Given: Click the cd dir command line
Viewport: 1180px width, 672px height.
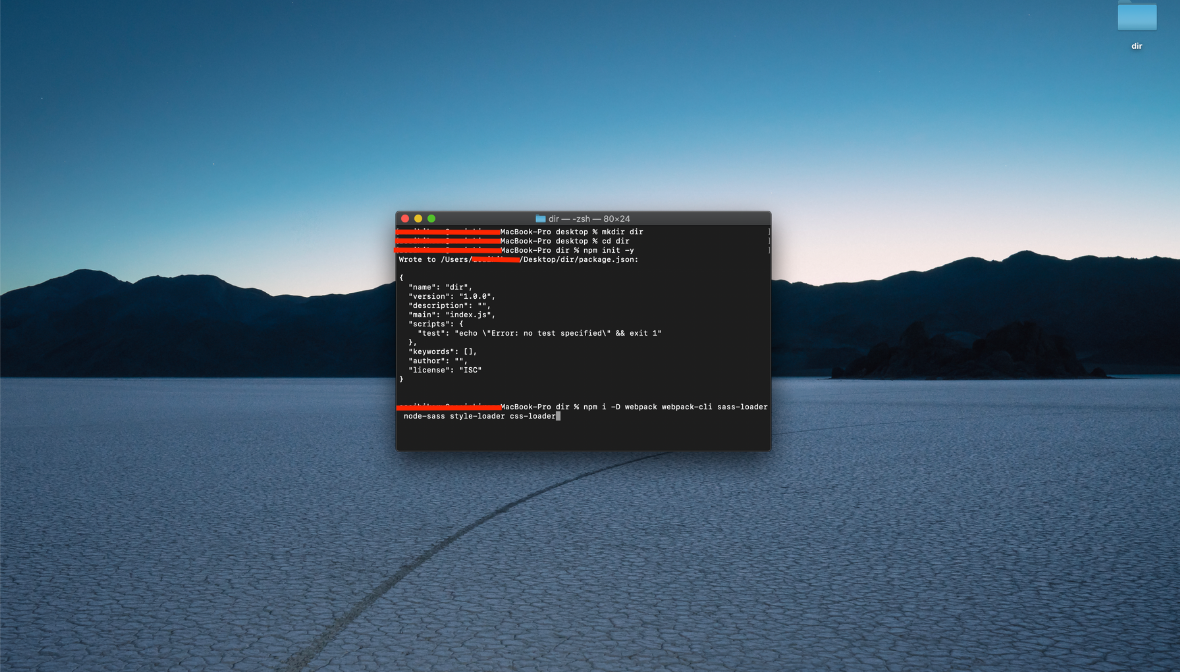Looking at the screenshot, I should [615, 241].
